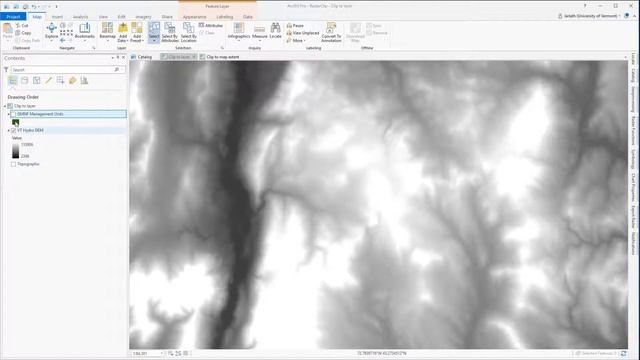
Task: Toggle VT Hydro DEM layer visibility
Action: (13, 130)
